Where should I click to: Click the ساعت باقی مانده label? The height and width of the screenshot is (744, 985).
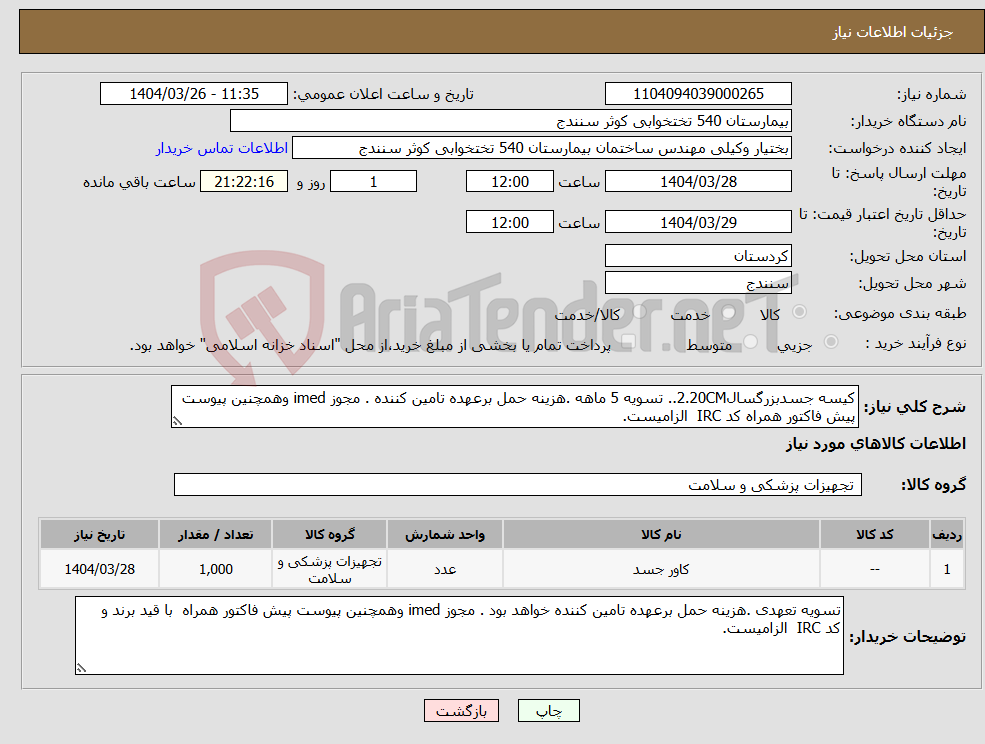click(x=139, y=182)
